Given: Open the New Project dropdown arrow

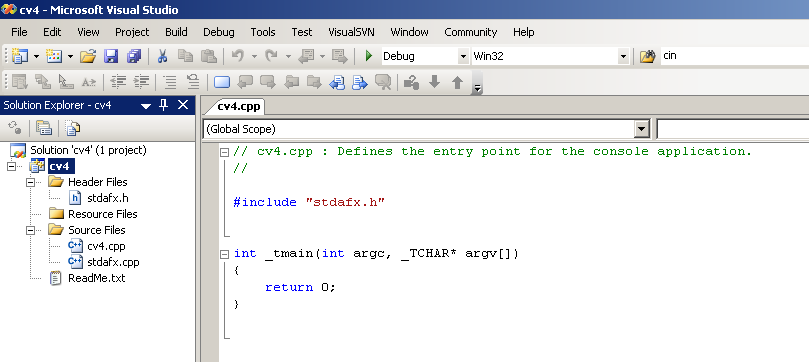Looking at the screenshot, I should 37,56.
